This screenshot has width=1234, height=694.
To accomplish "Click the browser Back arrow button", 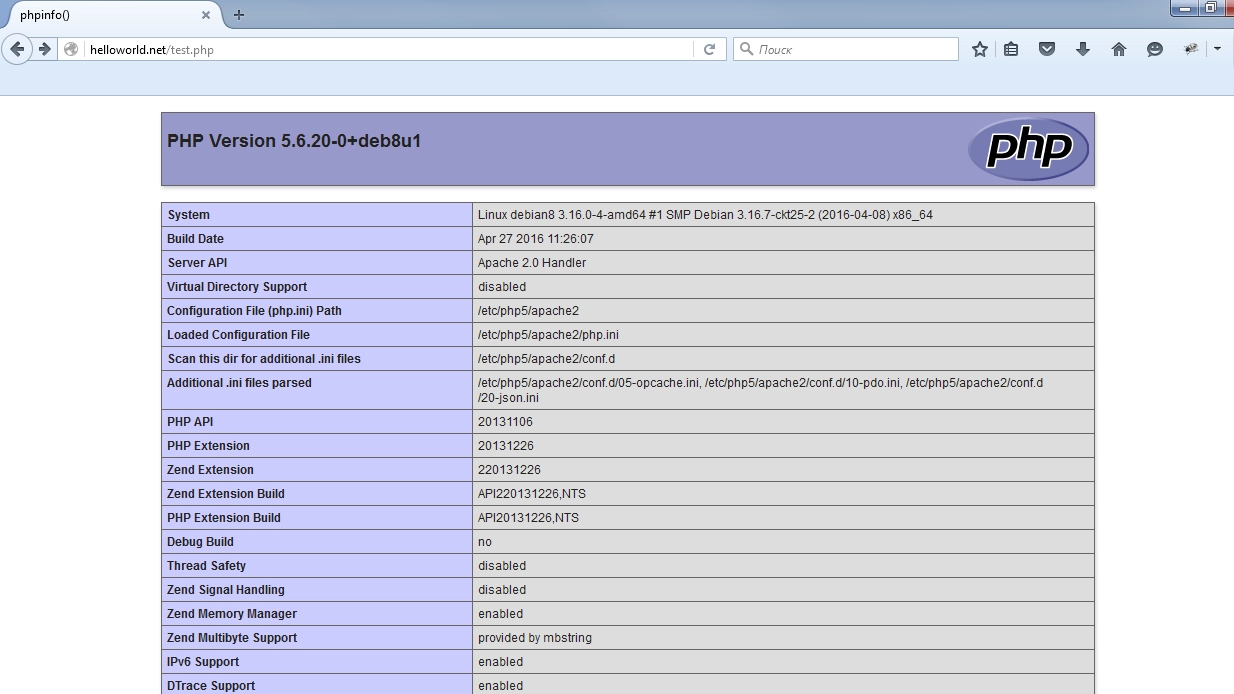I will [17, 49].
